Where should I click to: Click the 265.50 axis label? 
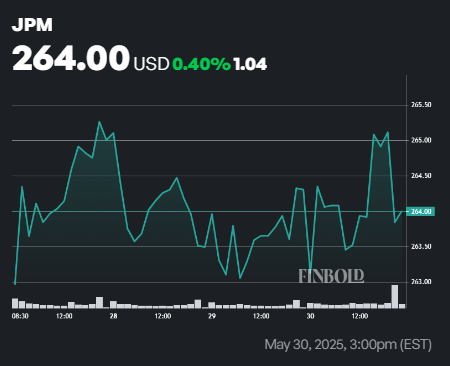click(421, 105)
